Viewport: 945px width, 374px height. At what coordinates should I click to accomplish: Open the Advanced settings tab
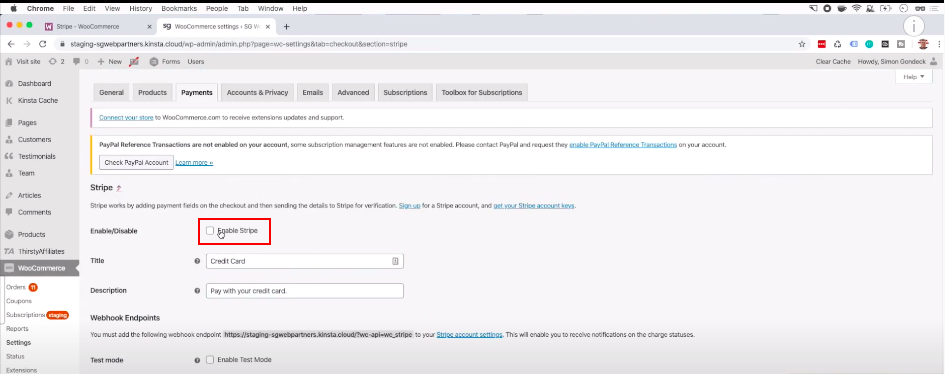point(353,93)
